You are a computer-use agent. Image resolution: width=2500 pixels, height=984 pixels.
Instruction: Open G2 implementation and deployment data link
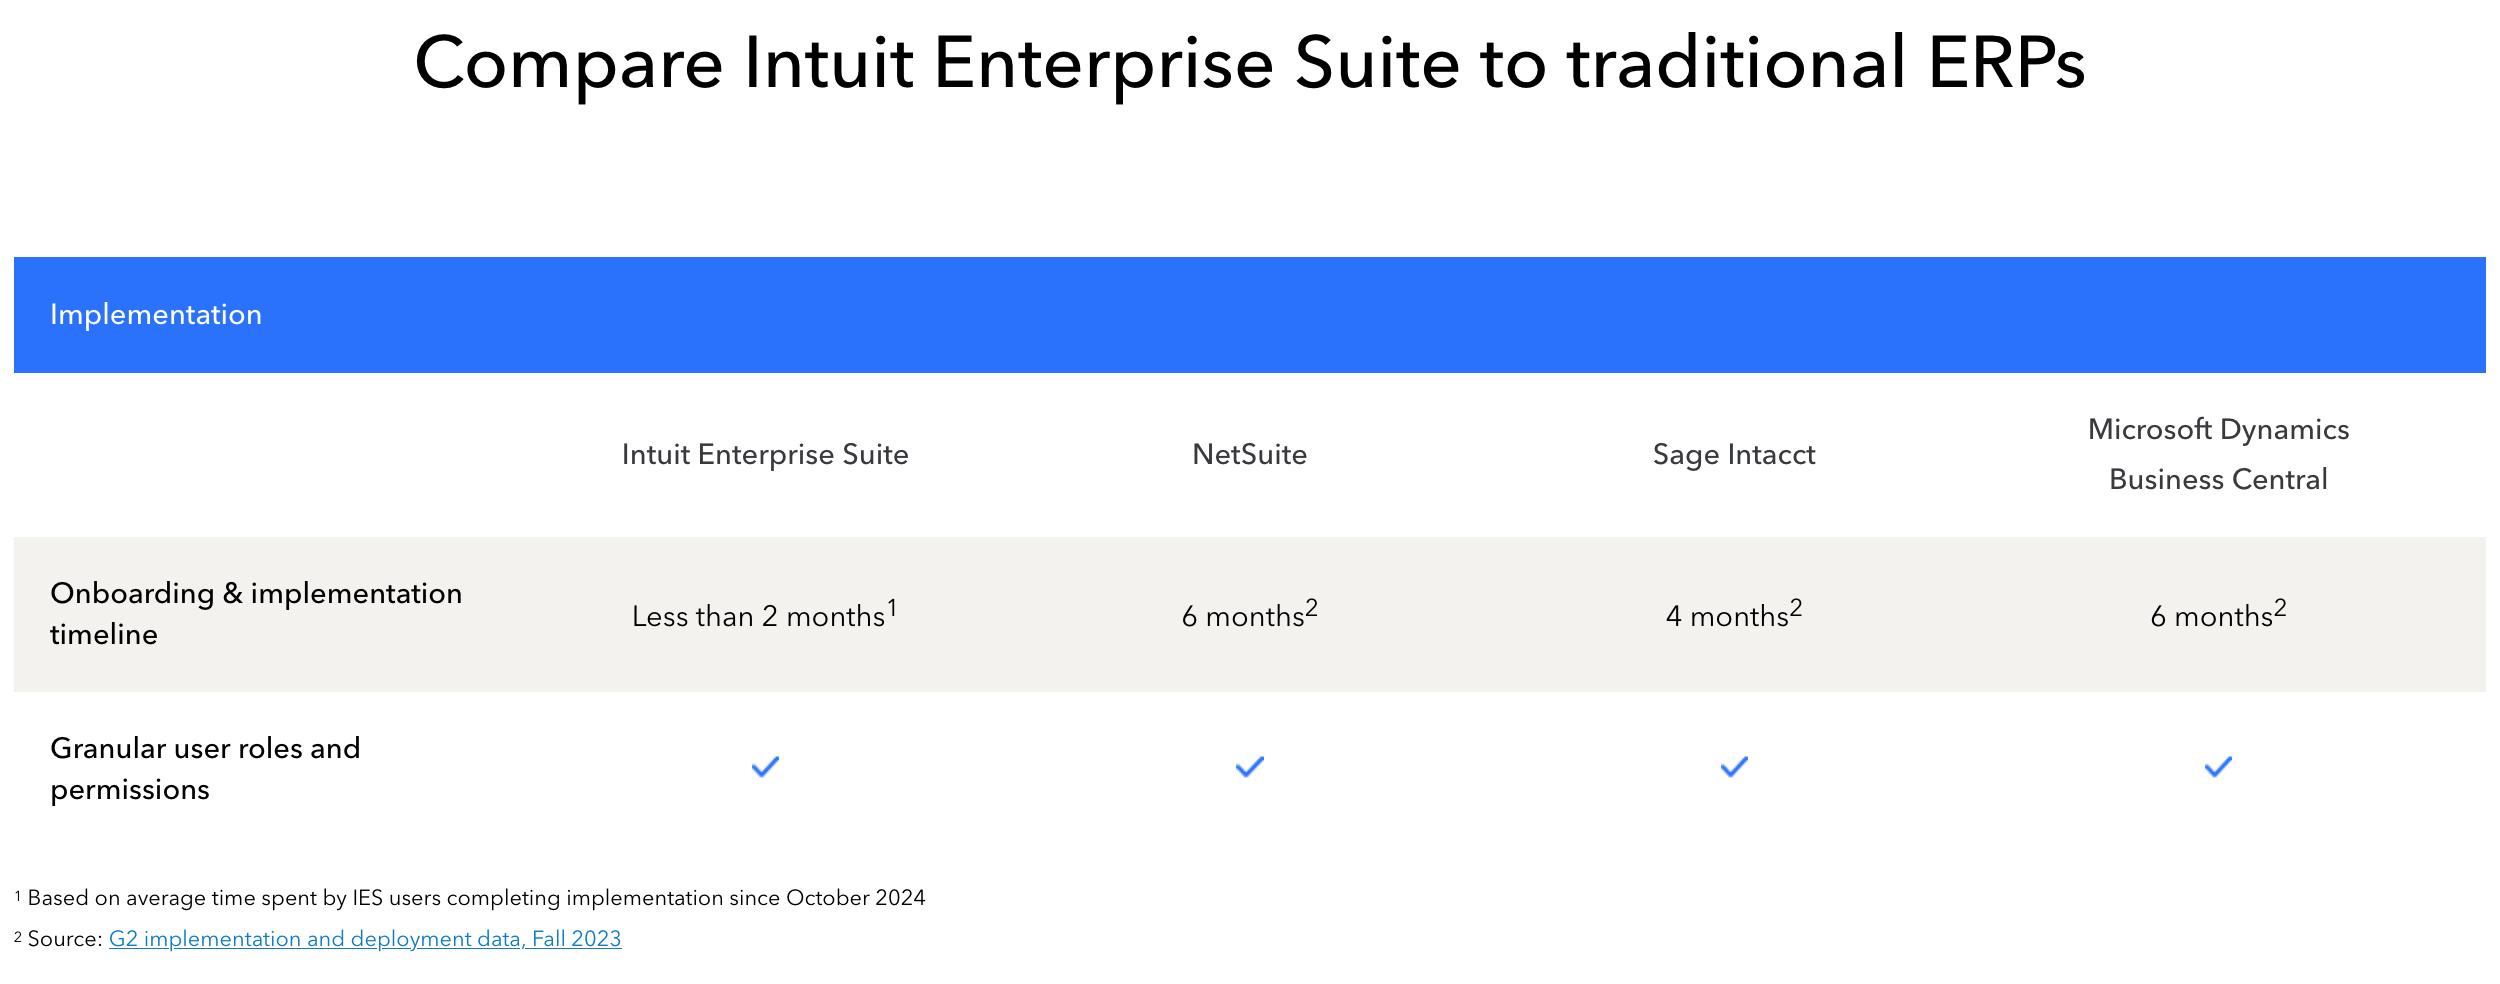pos(365,939)
